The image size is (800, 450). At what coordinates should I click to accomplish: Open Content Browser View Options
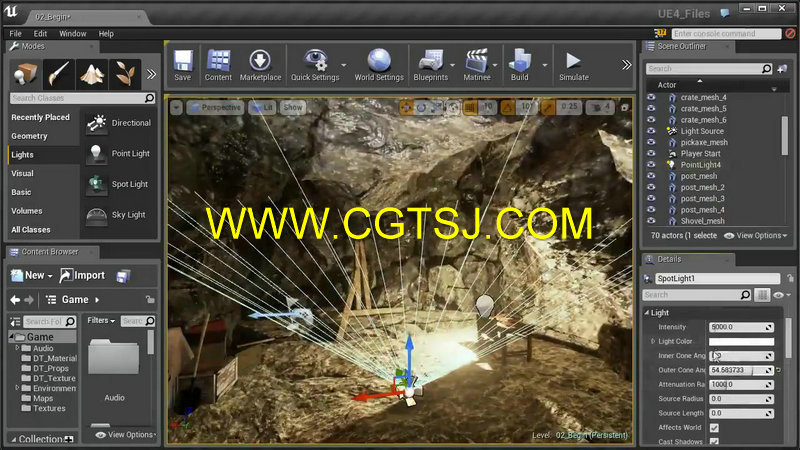tap(126, 435)
